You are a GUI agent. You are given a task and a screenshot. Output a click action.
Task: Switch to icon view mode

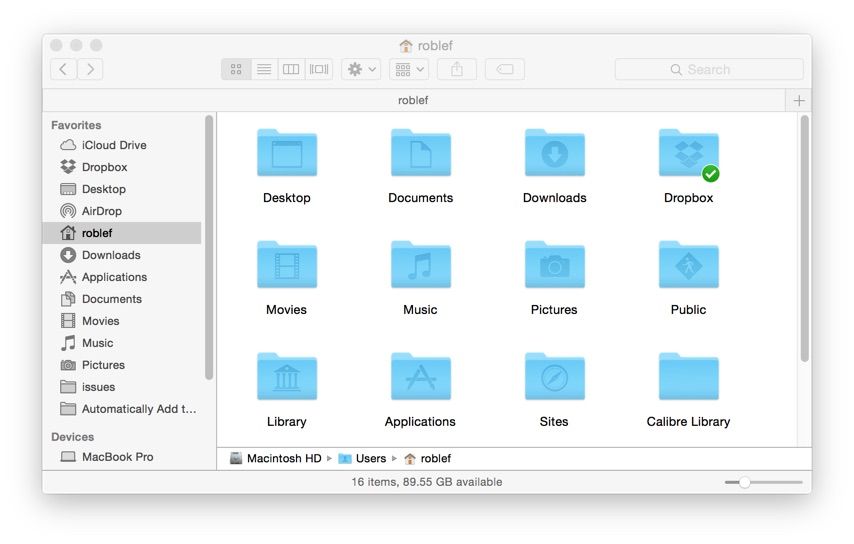236,69
